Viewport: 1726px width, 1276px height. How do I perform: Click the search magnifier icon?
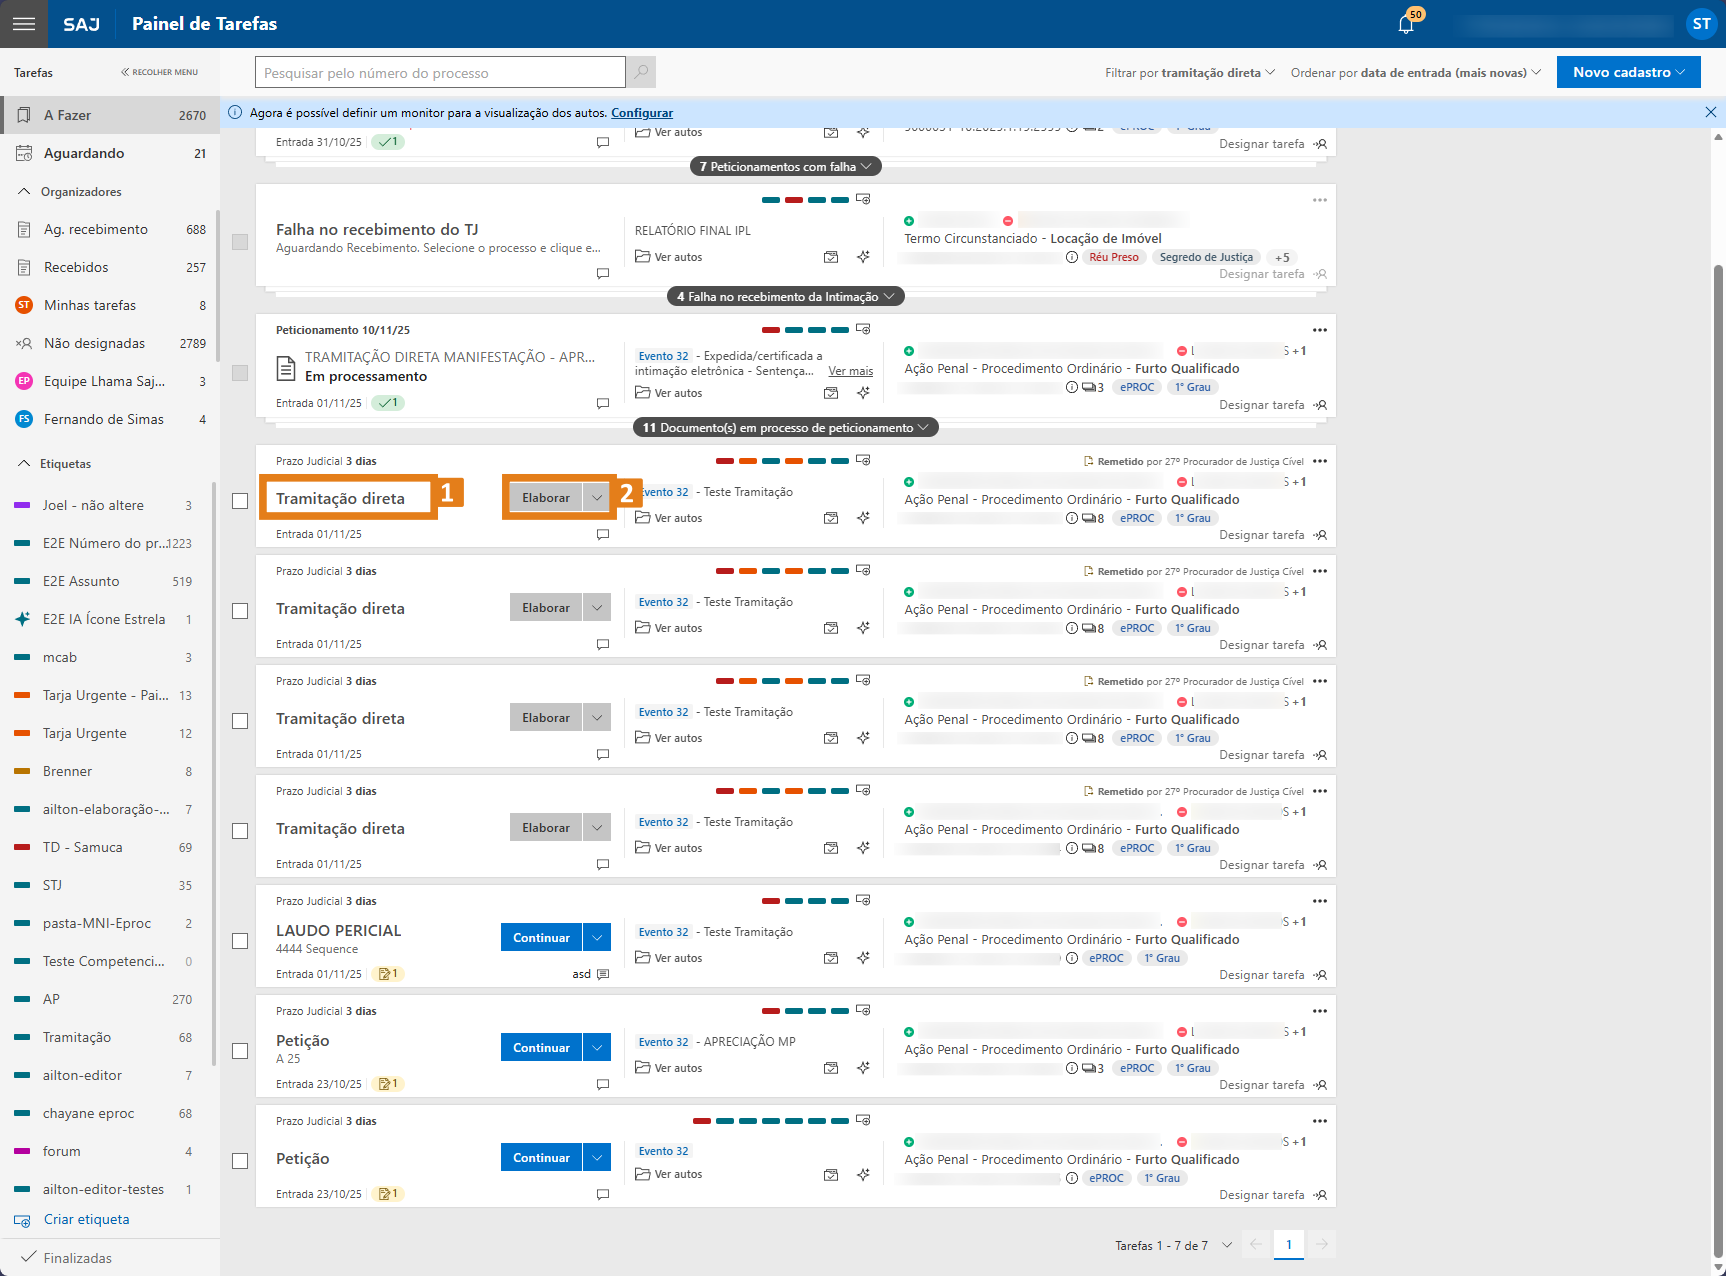click(641, 72)
